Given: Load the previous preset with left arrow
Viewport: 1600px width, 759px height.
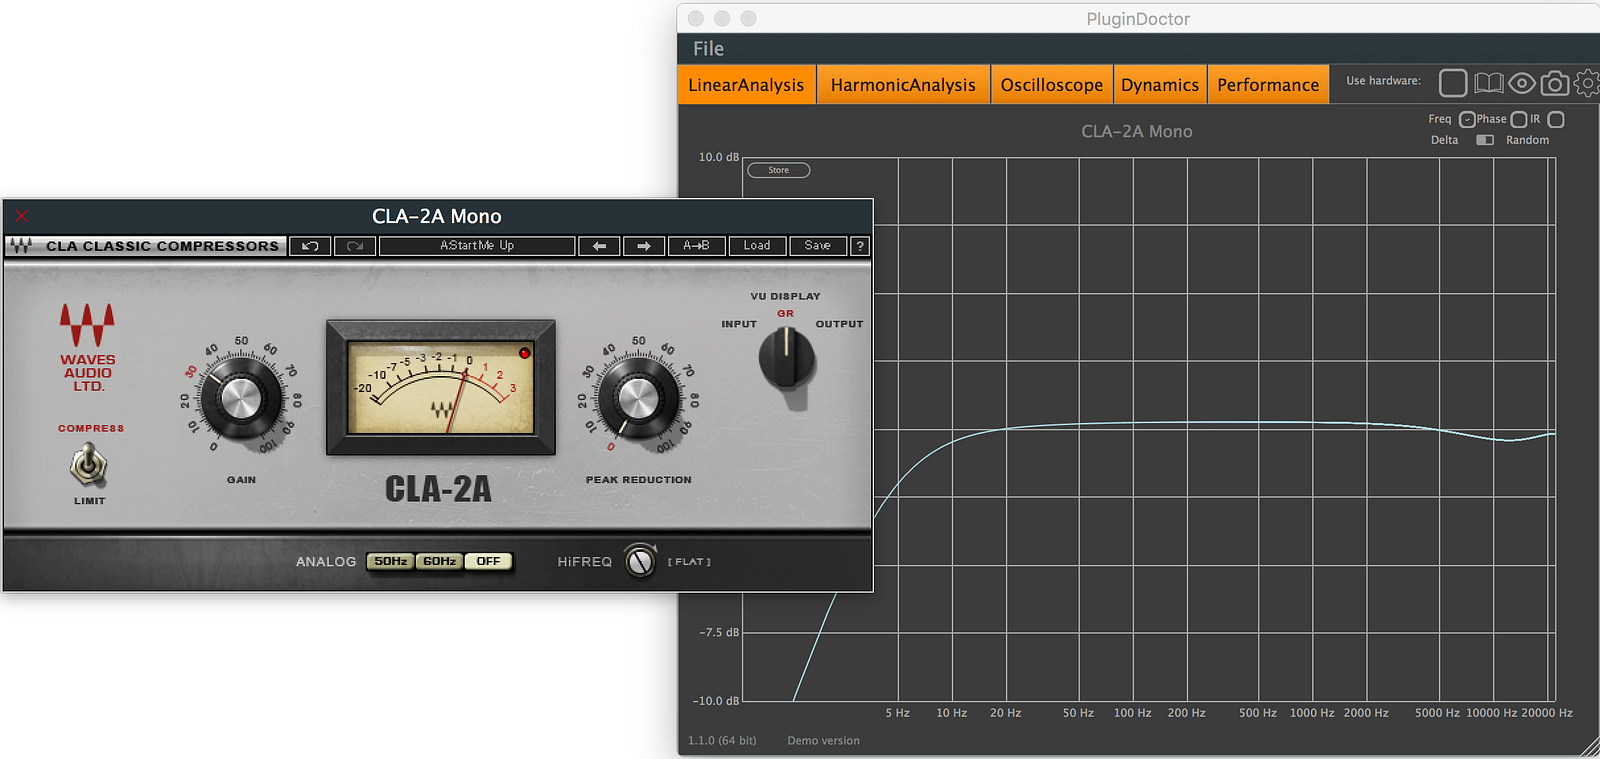Looking at the screenshot, I should tap(599, 246).
